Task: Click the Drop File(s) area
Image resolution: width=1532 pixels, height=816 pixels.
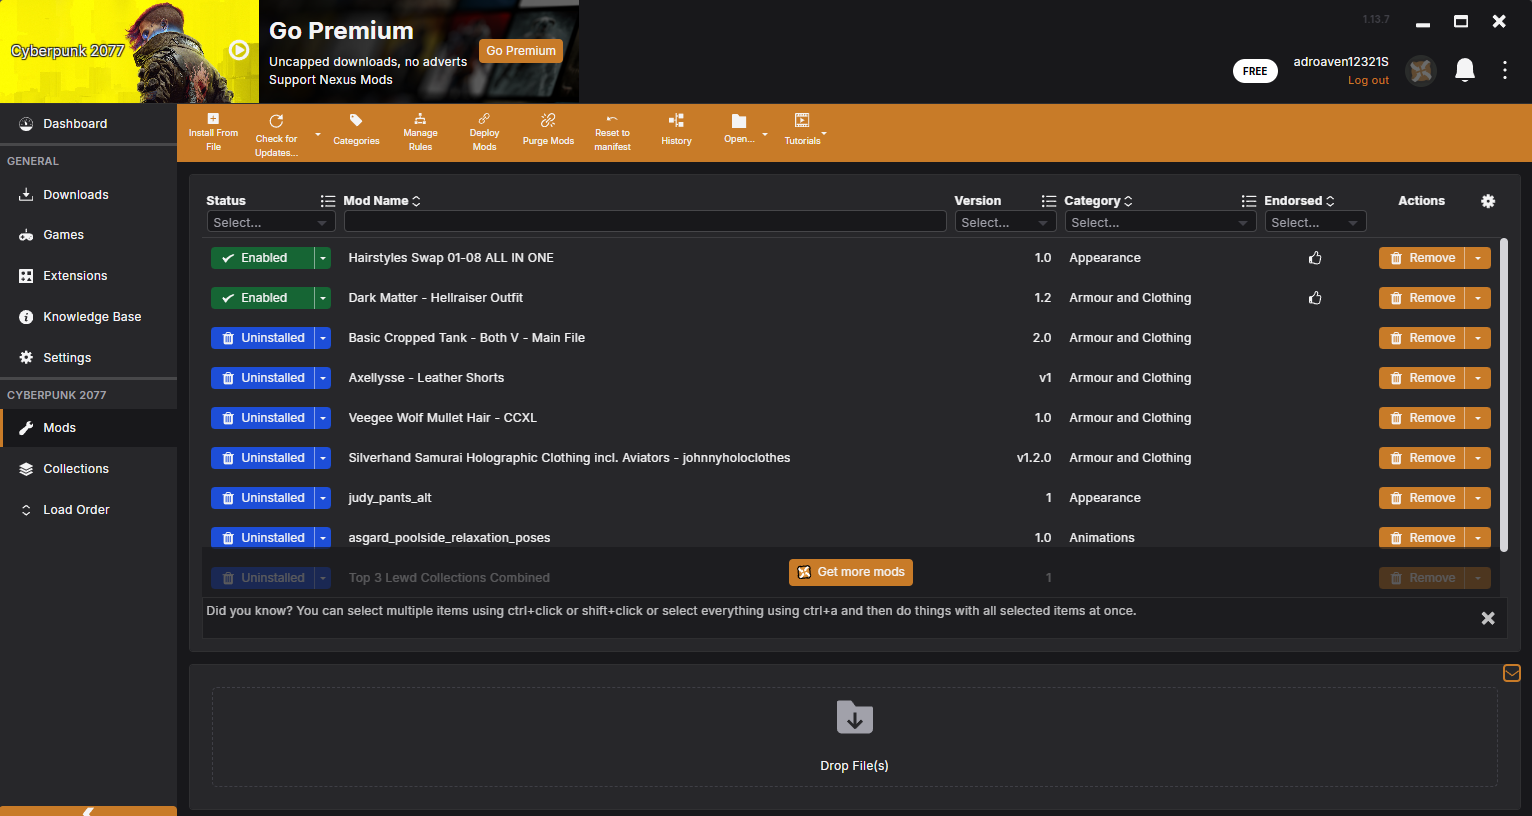Action: pos(854,736)
